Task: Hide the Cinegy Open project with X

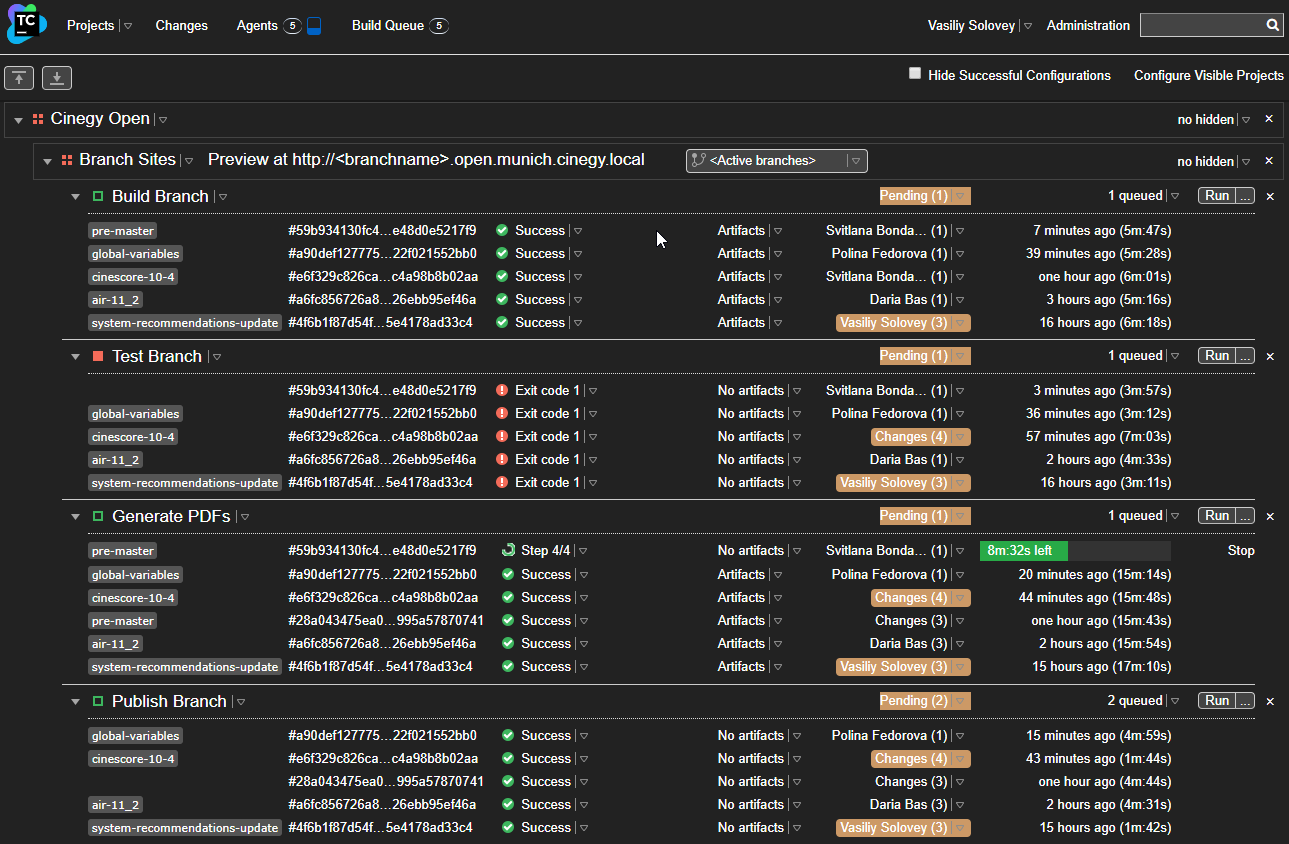Action: tap(1269, 119)
